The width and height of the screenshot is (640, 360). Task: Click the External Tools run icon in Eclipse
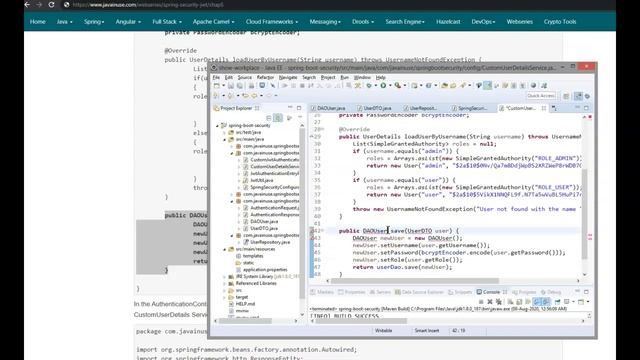pos(398,85)
